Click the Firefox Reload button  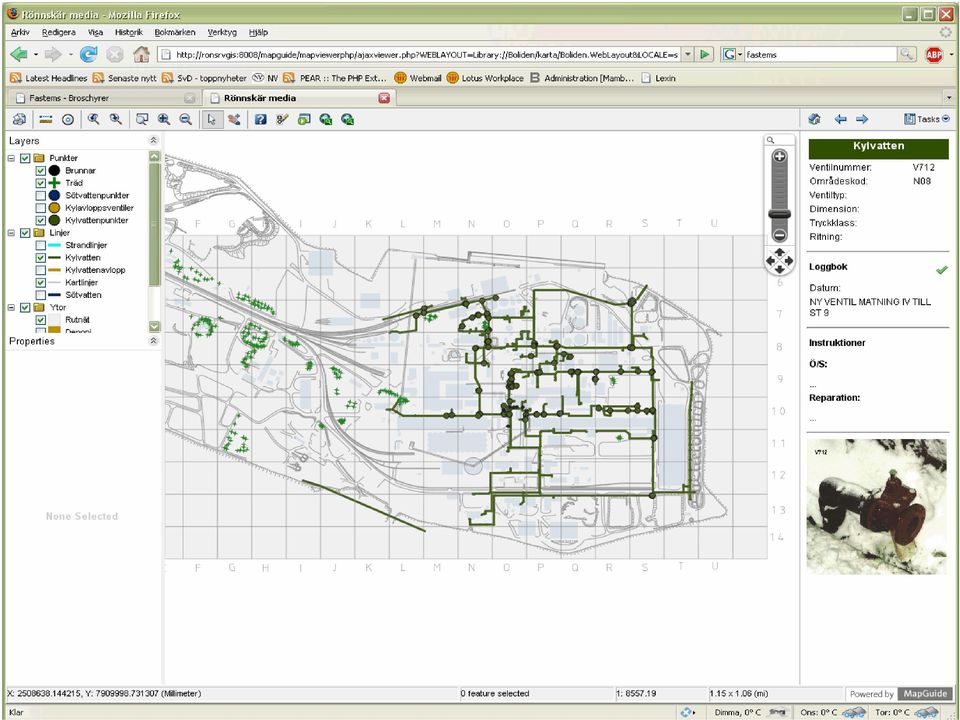[x=89, y=54]
